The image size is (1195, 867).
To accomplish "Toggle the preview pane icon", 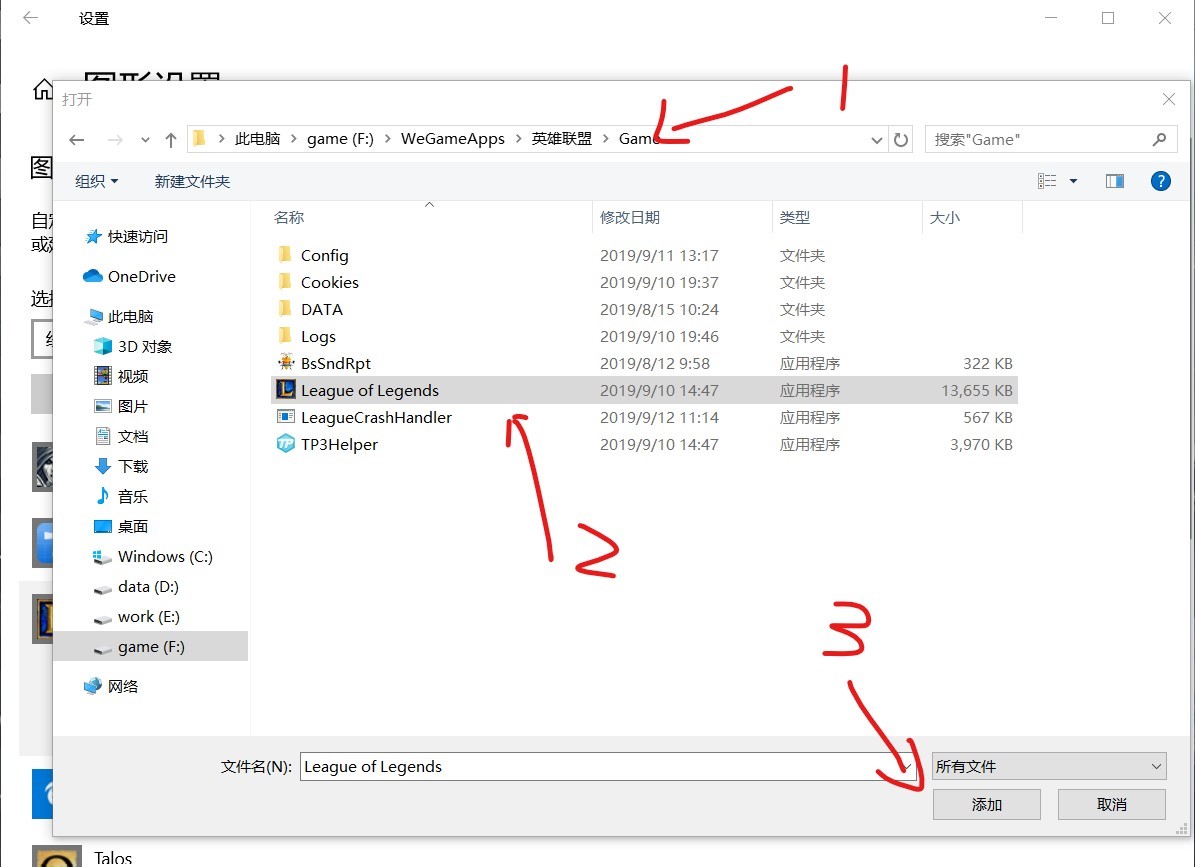I will (1114, 181).
